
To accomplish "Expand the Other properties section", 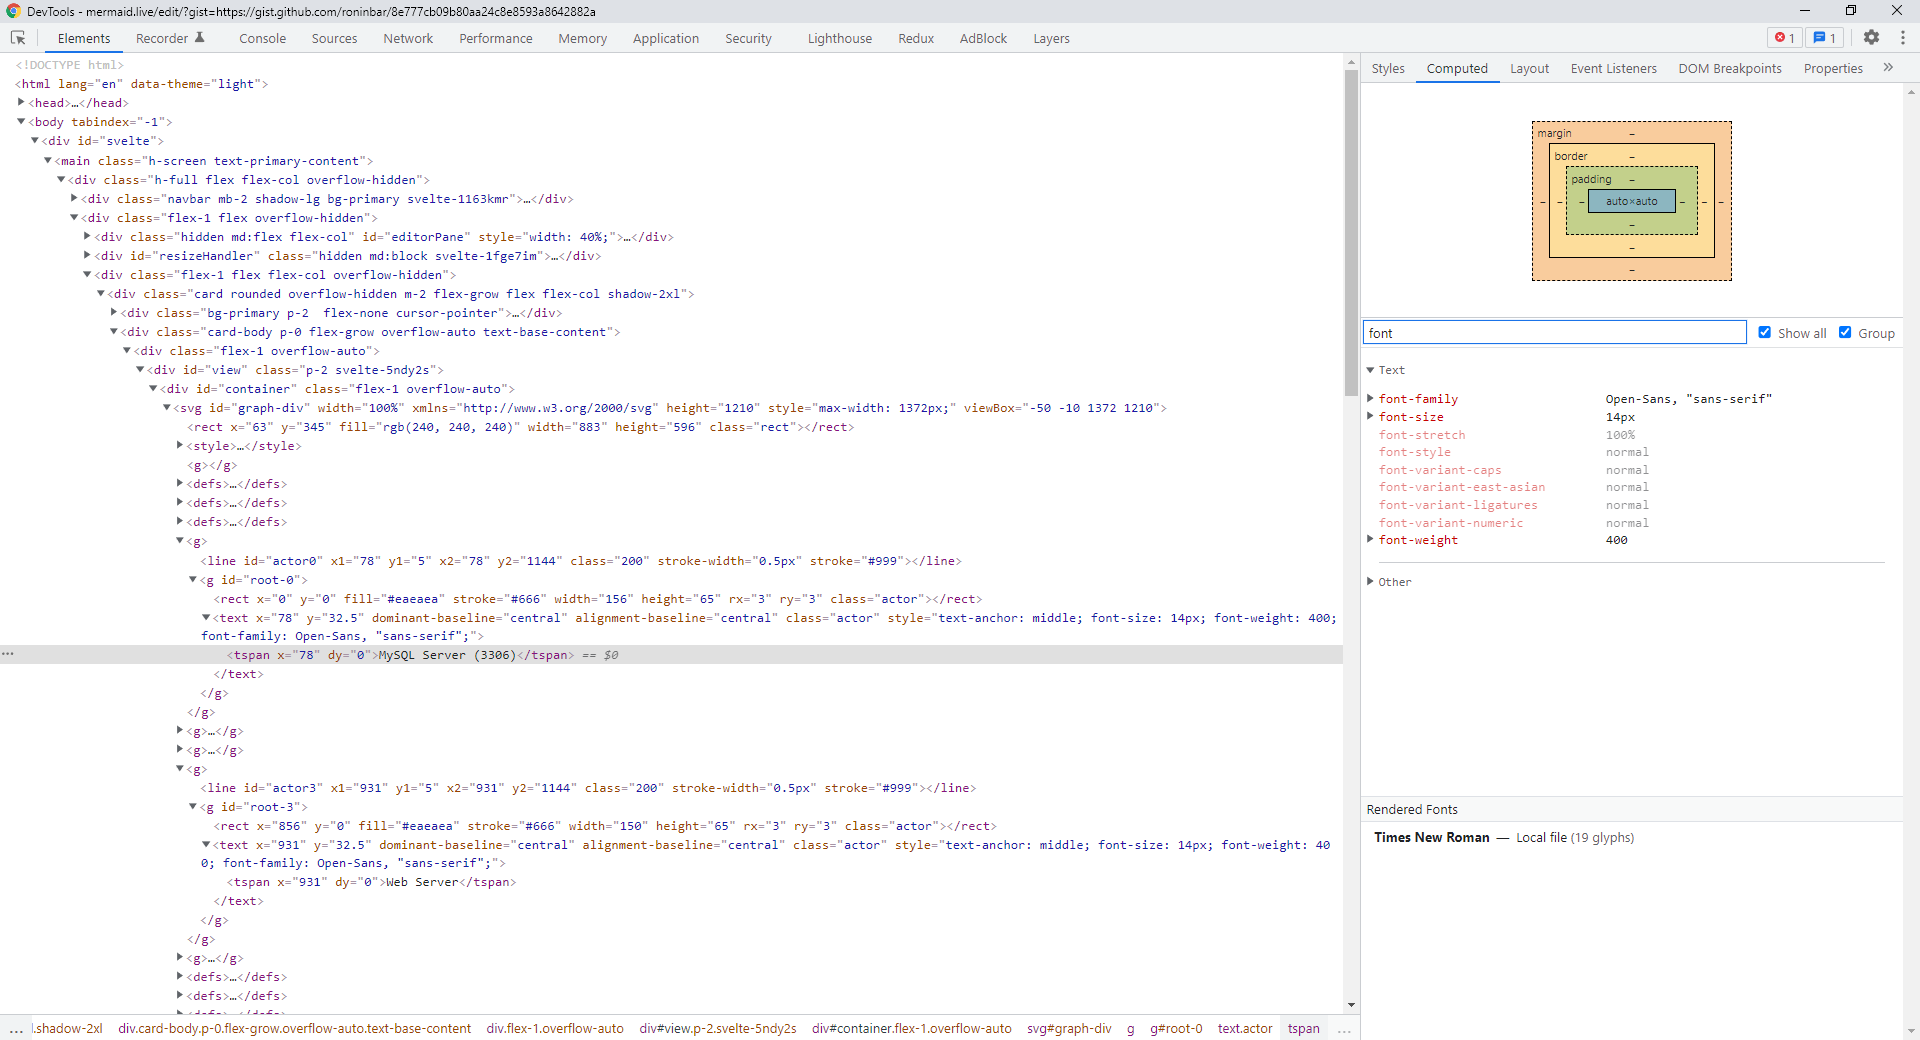I will click(1371, 581).
